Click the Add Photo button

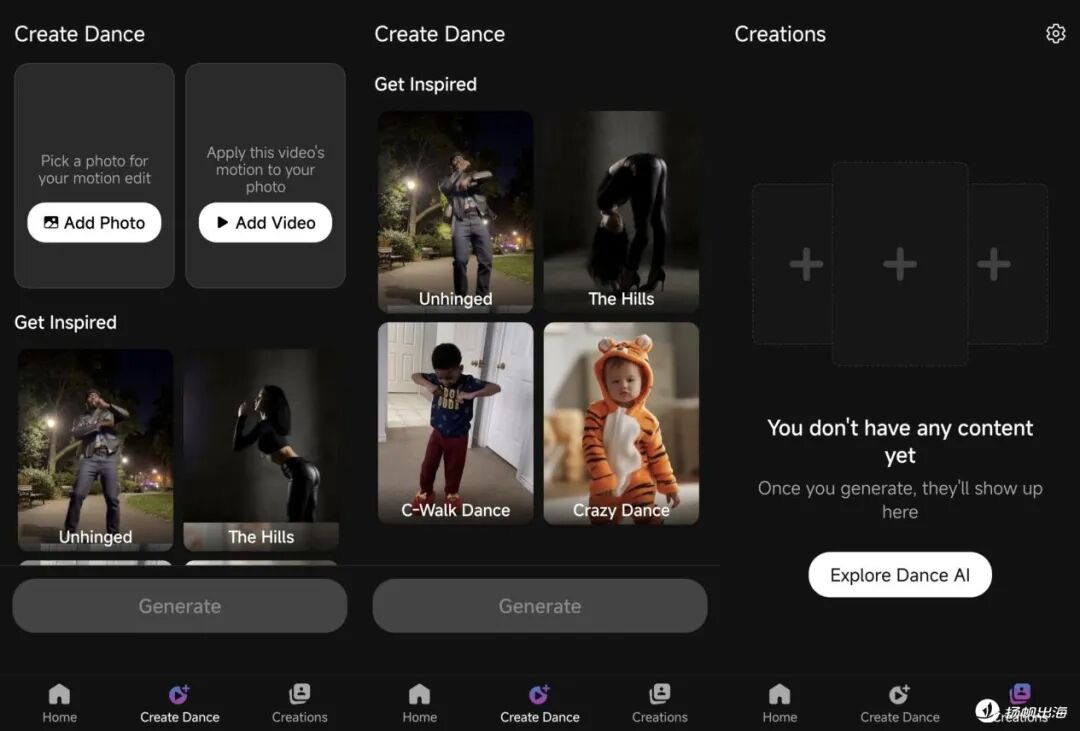click(94, 223)
